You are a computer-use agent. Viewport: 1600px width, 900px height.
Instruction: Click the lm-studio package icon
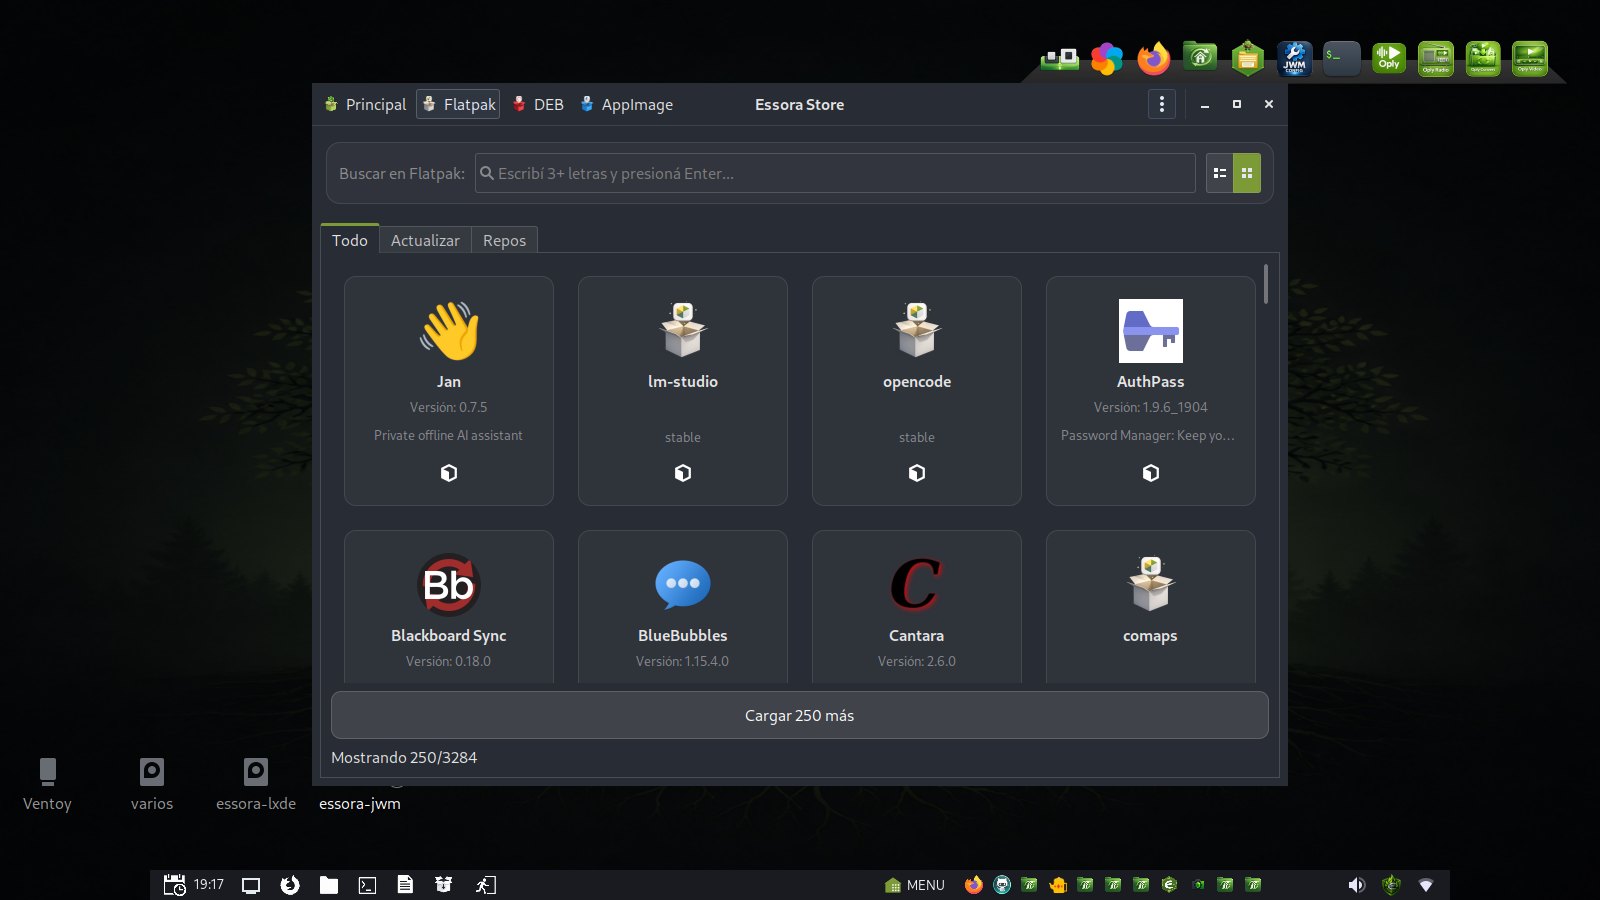[x=683, y=331]
